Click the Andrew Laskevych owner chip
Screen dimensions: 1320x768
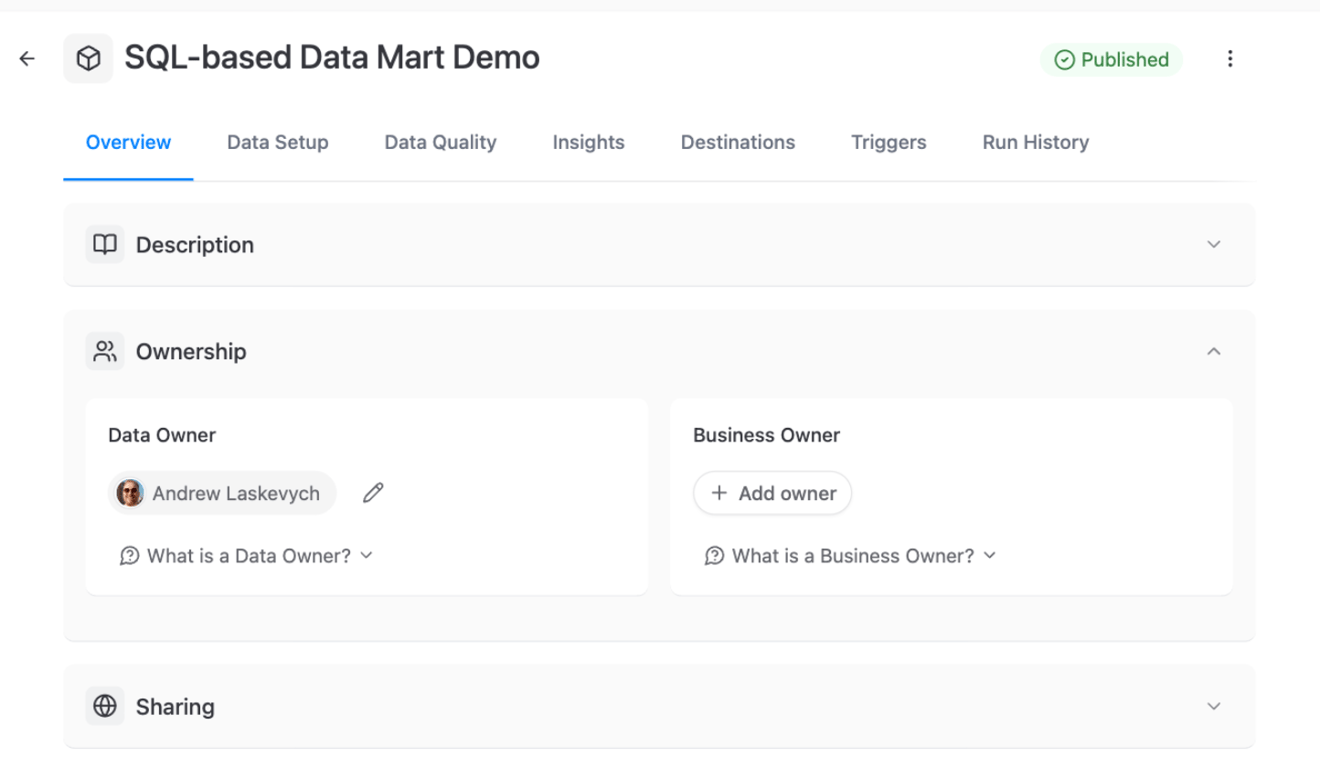pyautogui.click(x=222, y=493)
